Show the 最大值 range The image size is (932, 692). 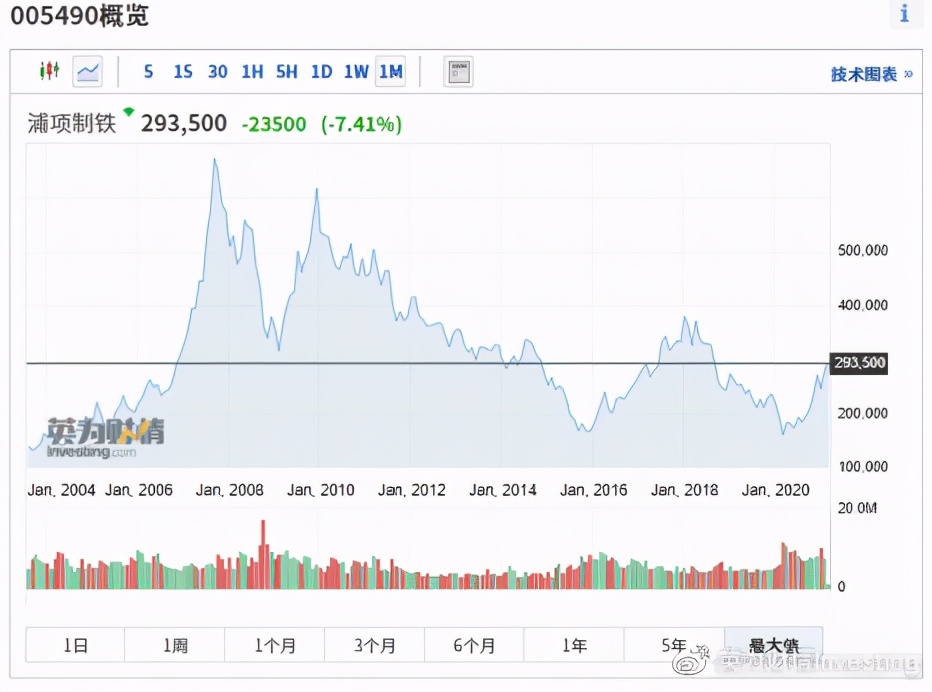click(774, 644)
